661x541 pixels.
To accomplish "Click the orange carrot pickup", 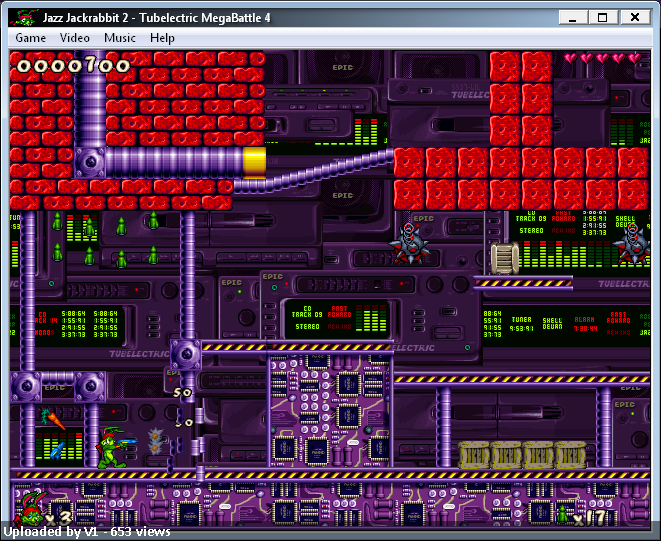I will tap(53, 418).
